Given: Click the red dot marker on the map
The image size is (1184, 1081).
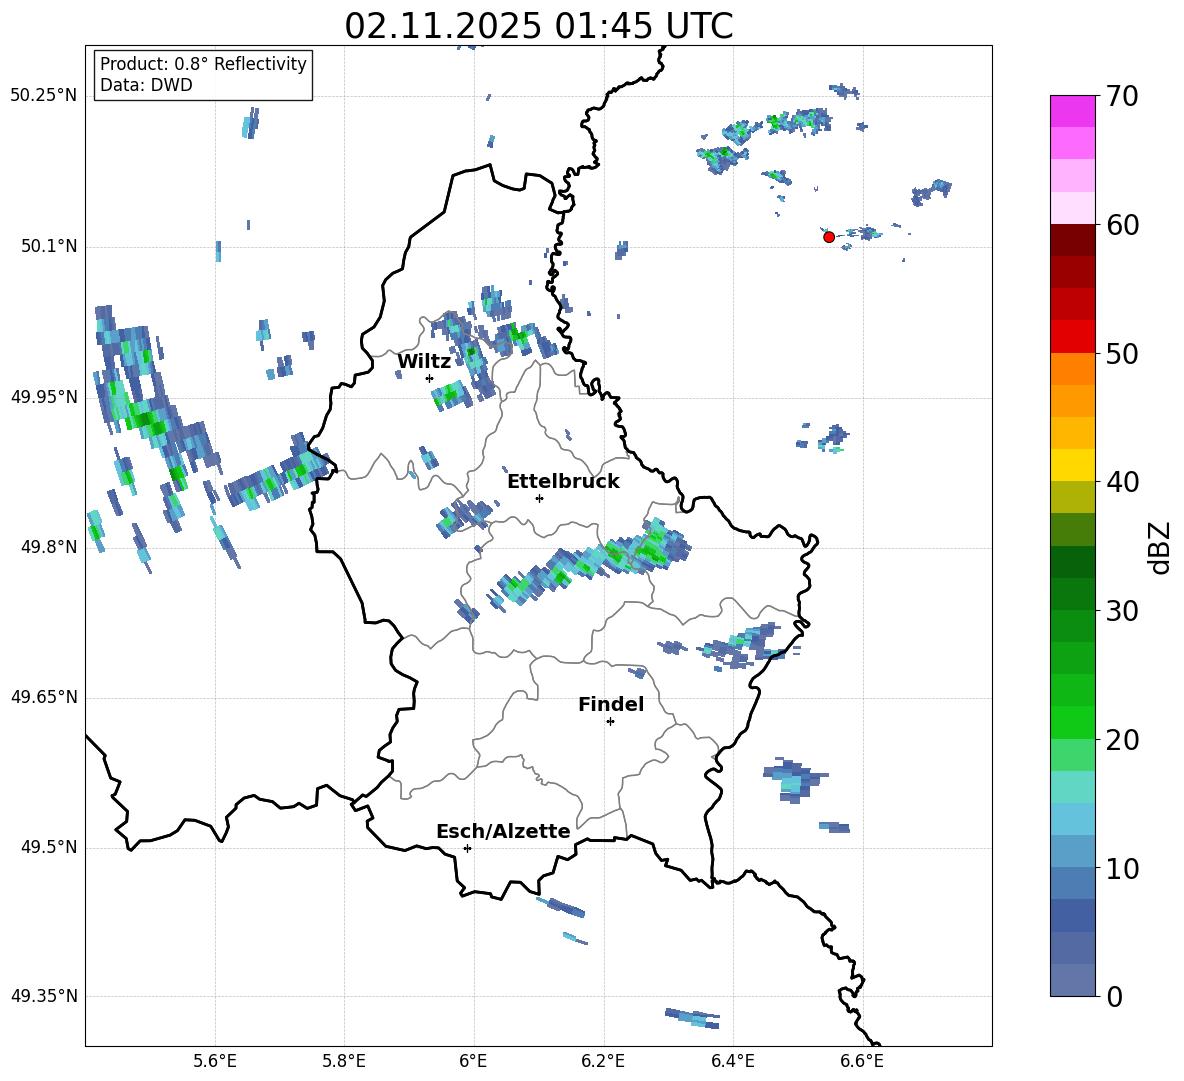Looking at the screenshot, I should coord(829,237).
